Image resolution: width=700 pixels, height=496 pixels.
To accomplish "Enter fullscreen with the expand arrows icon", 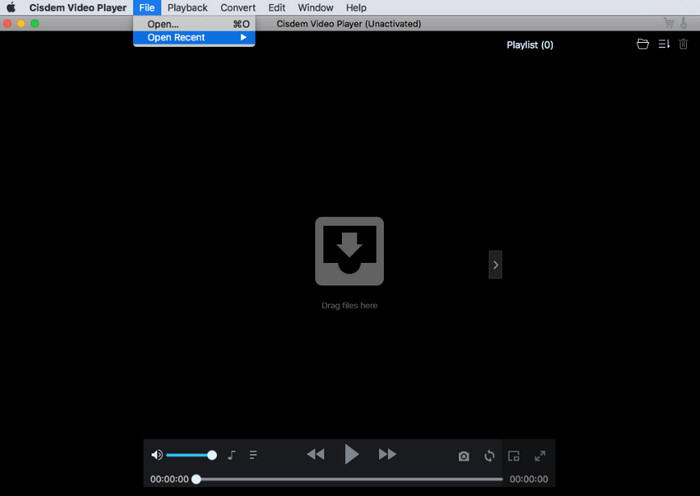I will pos(540,456).
